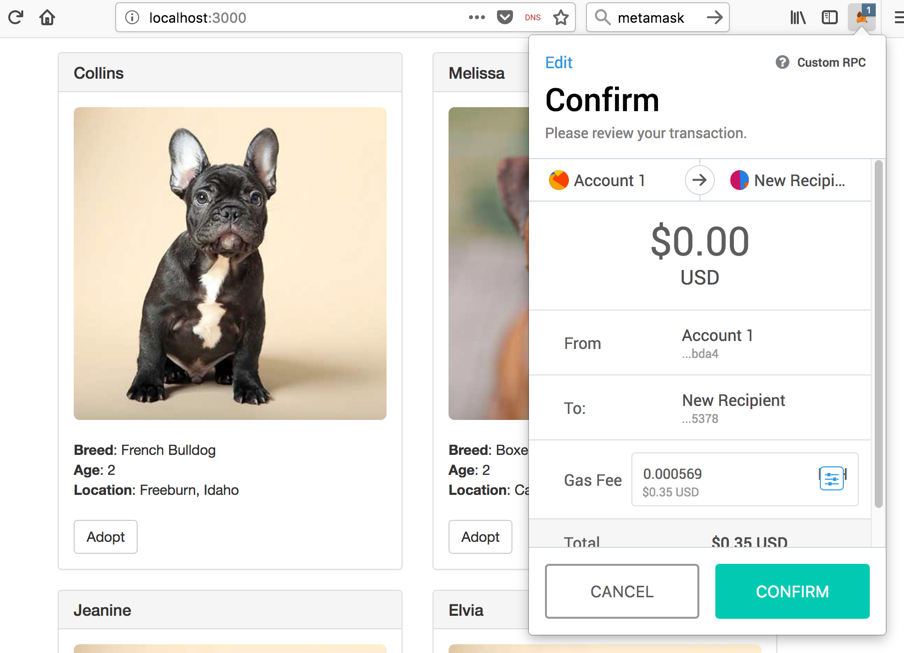The height and width of the screenshot is (653, 904).
Task: Bookmark this page with the star
Action: (x=561, y=17)
